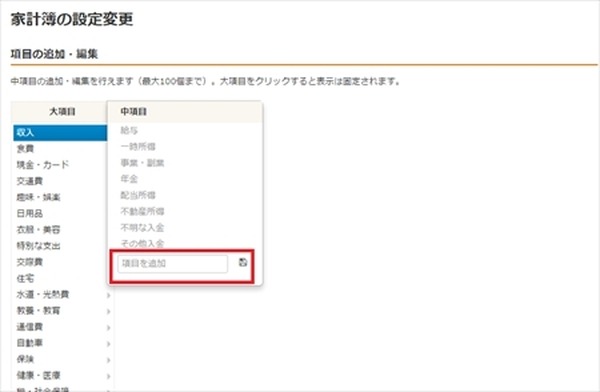
Task: Click the 不動産所得 sub-item
Action: point(142,211)
